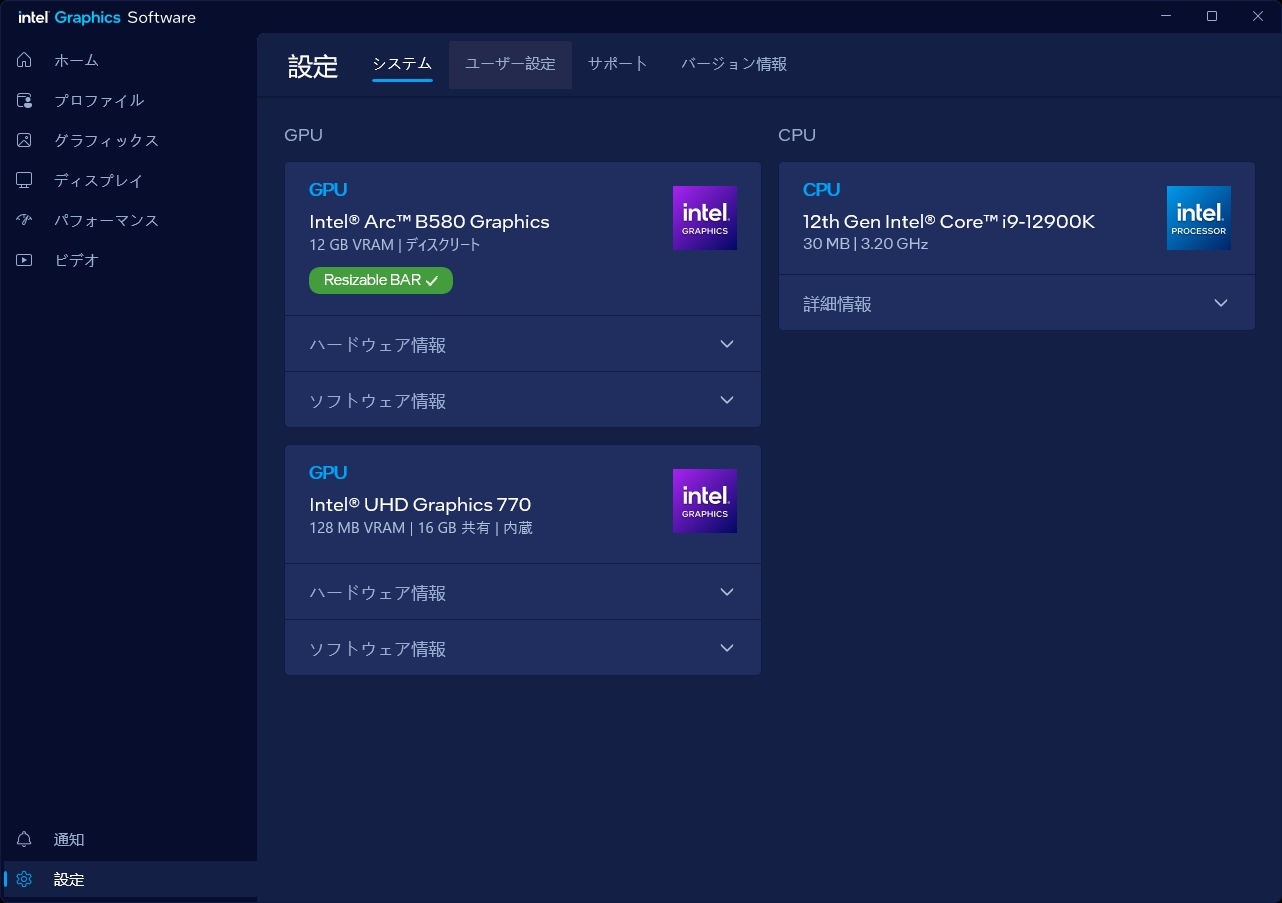1282x903 pixels.
Task: Minimize the Intel Graphics Software window
Action: [x=1167, y=16]
